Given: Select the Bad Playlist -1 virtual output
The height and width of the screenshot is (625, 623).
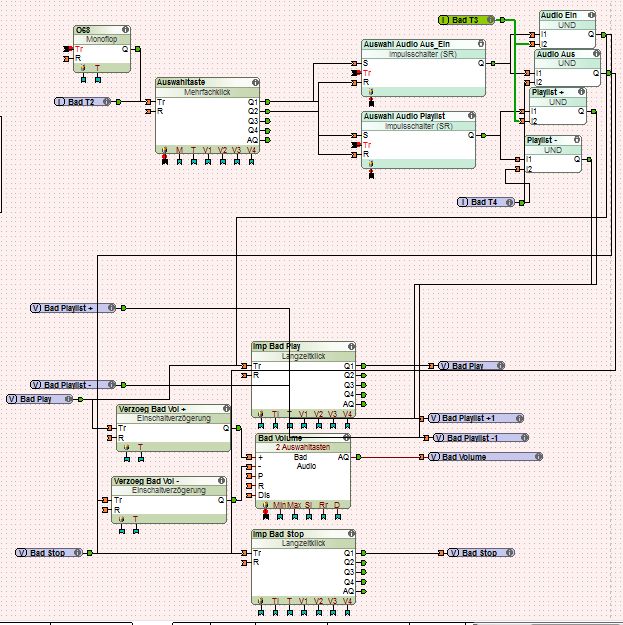Looking at the screenshot, I should point(481,438).
